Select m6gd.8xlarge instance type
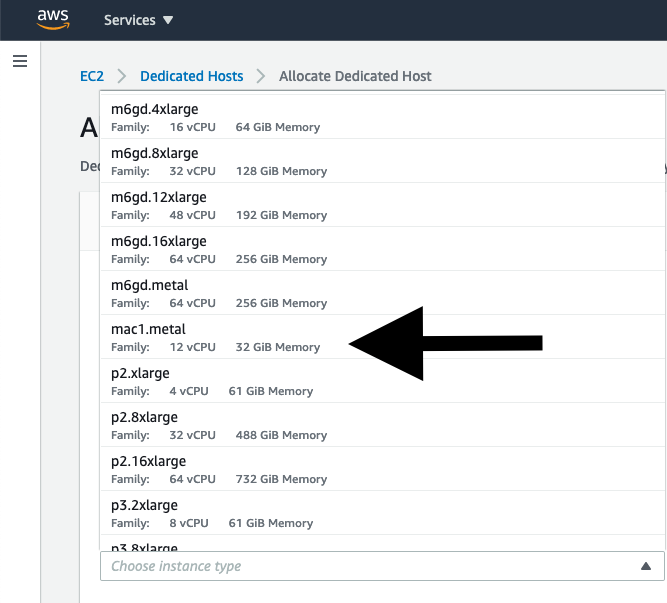This screenshot has width=667, height=603. [382, 161]
